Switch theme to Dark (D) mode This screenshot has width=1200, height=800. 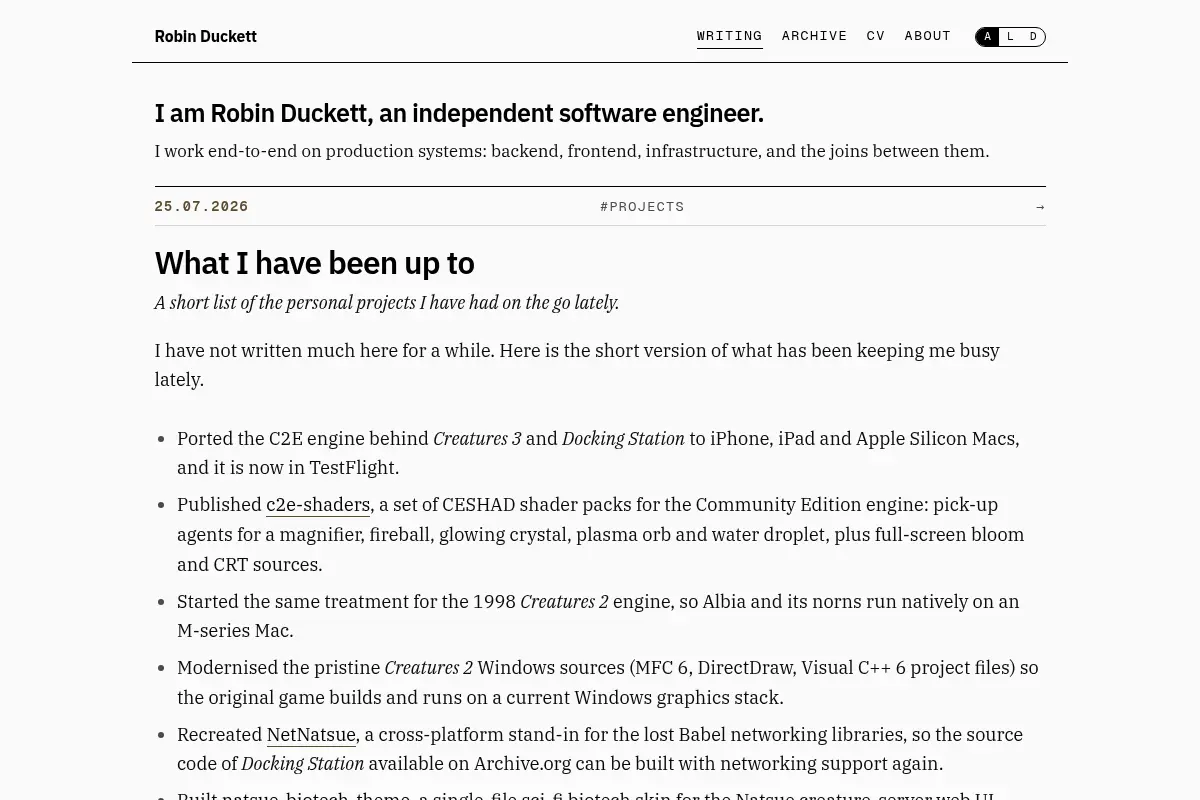pyautogui.click(x=1034, y=37)
